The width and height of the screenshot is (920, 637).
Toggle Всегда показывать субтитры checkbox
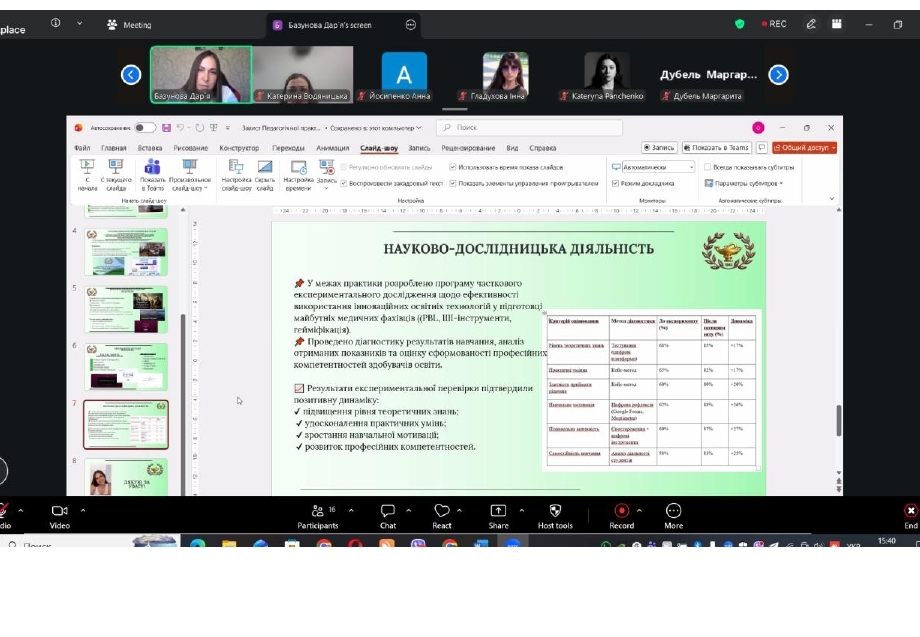pyautogui.click(x=708, y=167)
